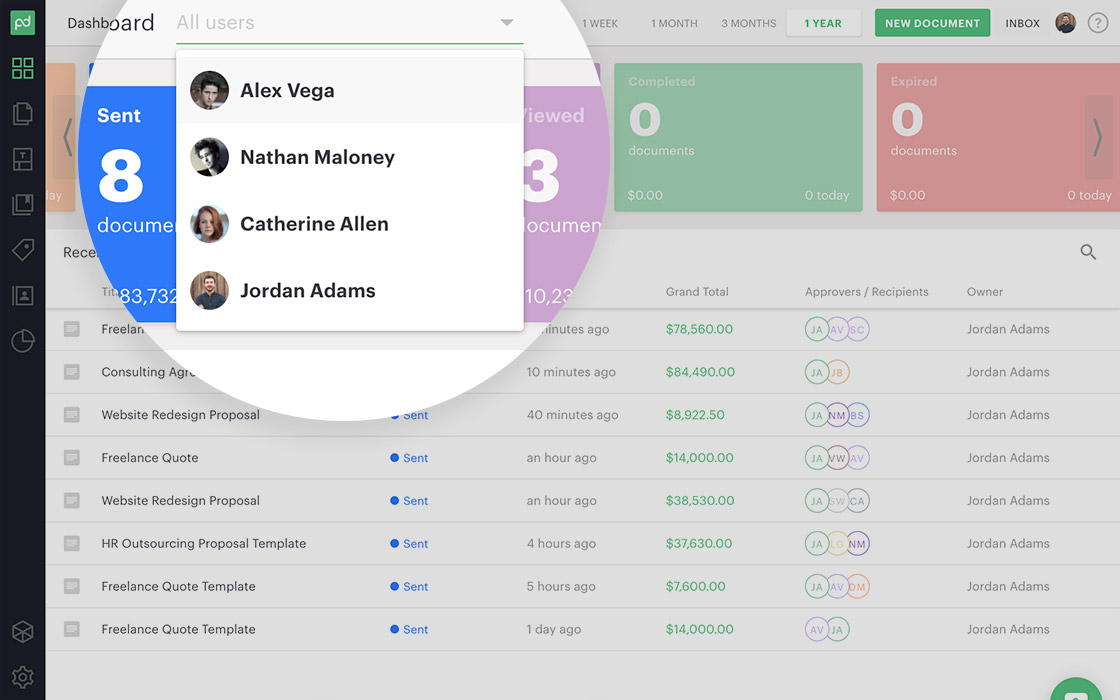Click document icon for $78,560.00 row

(x=71, y=329)
